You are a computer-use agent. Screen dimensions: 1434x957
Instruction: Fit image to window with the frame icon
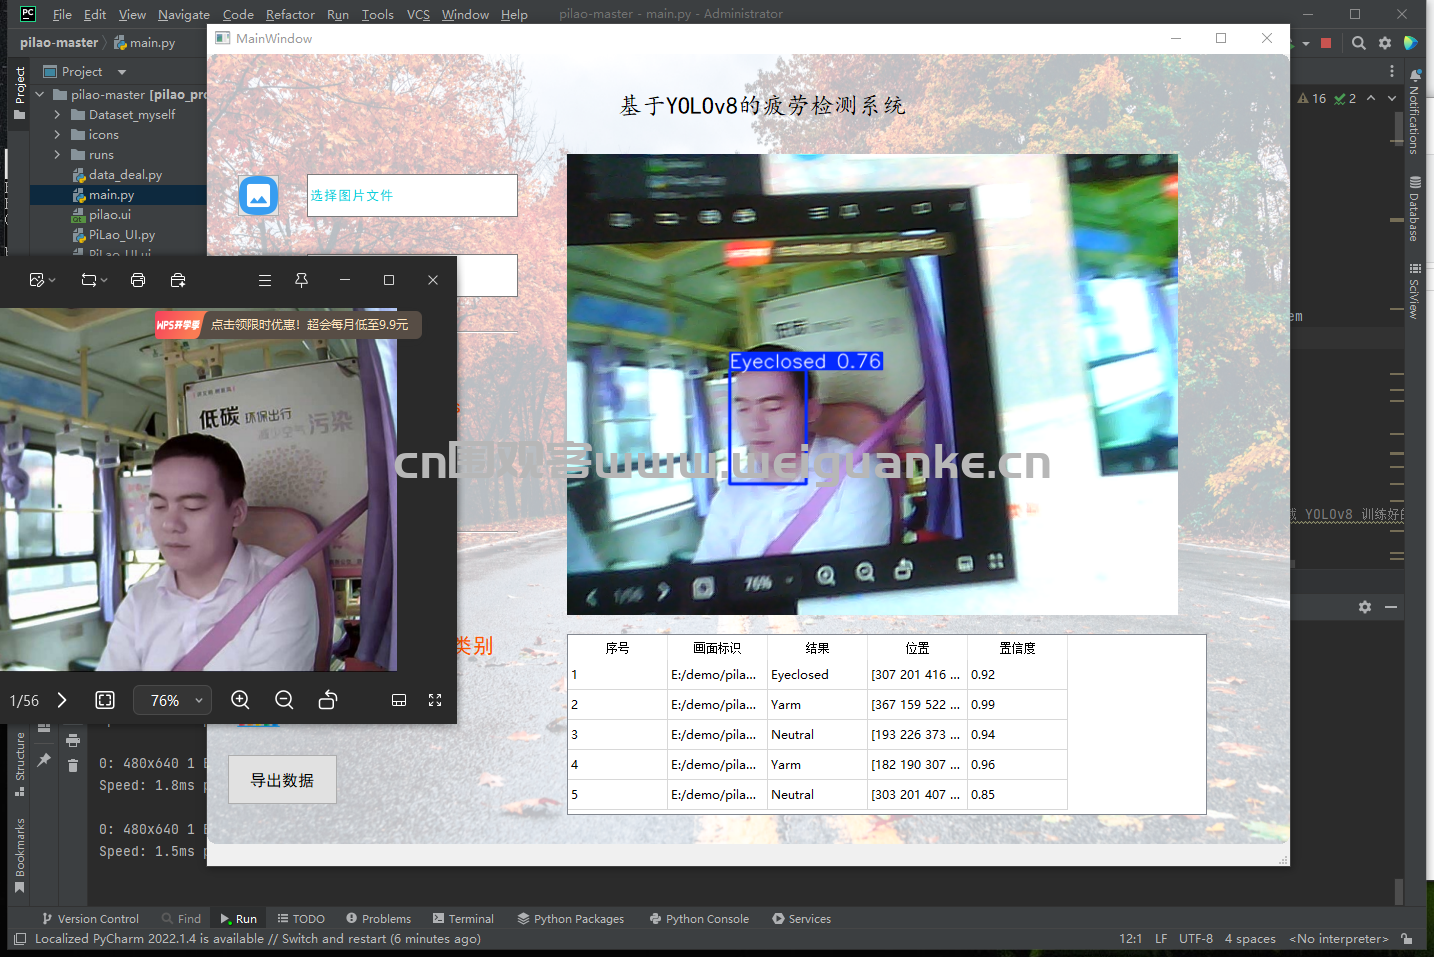point(105,700)
